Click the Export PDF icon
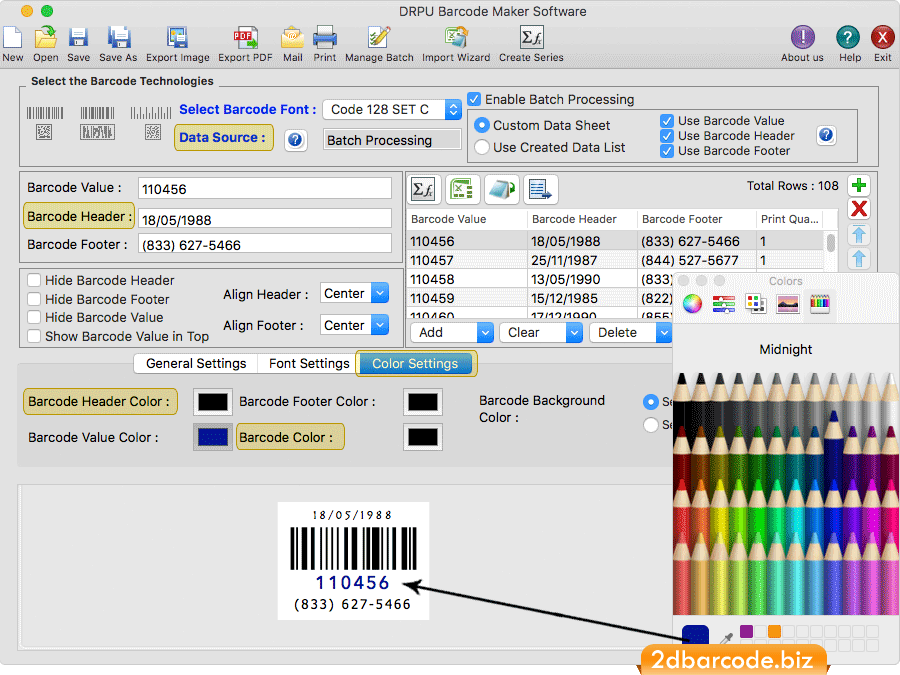900x675 pixels. [x=245, y=38]
